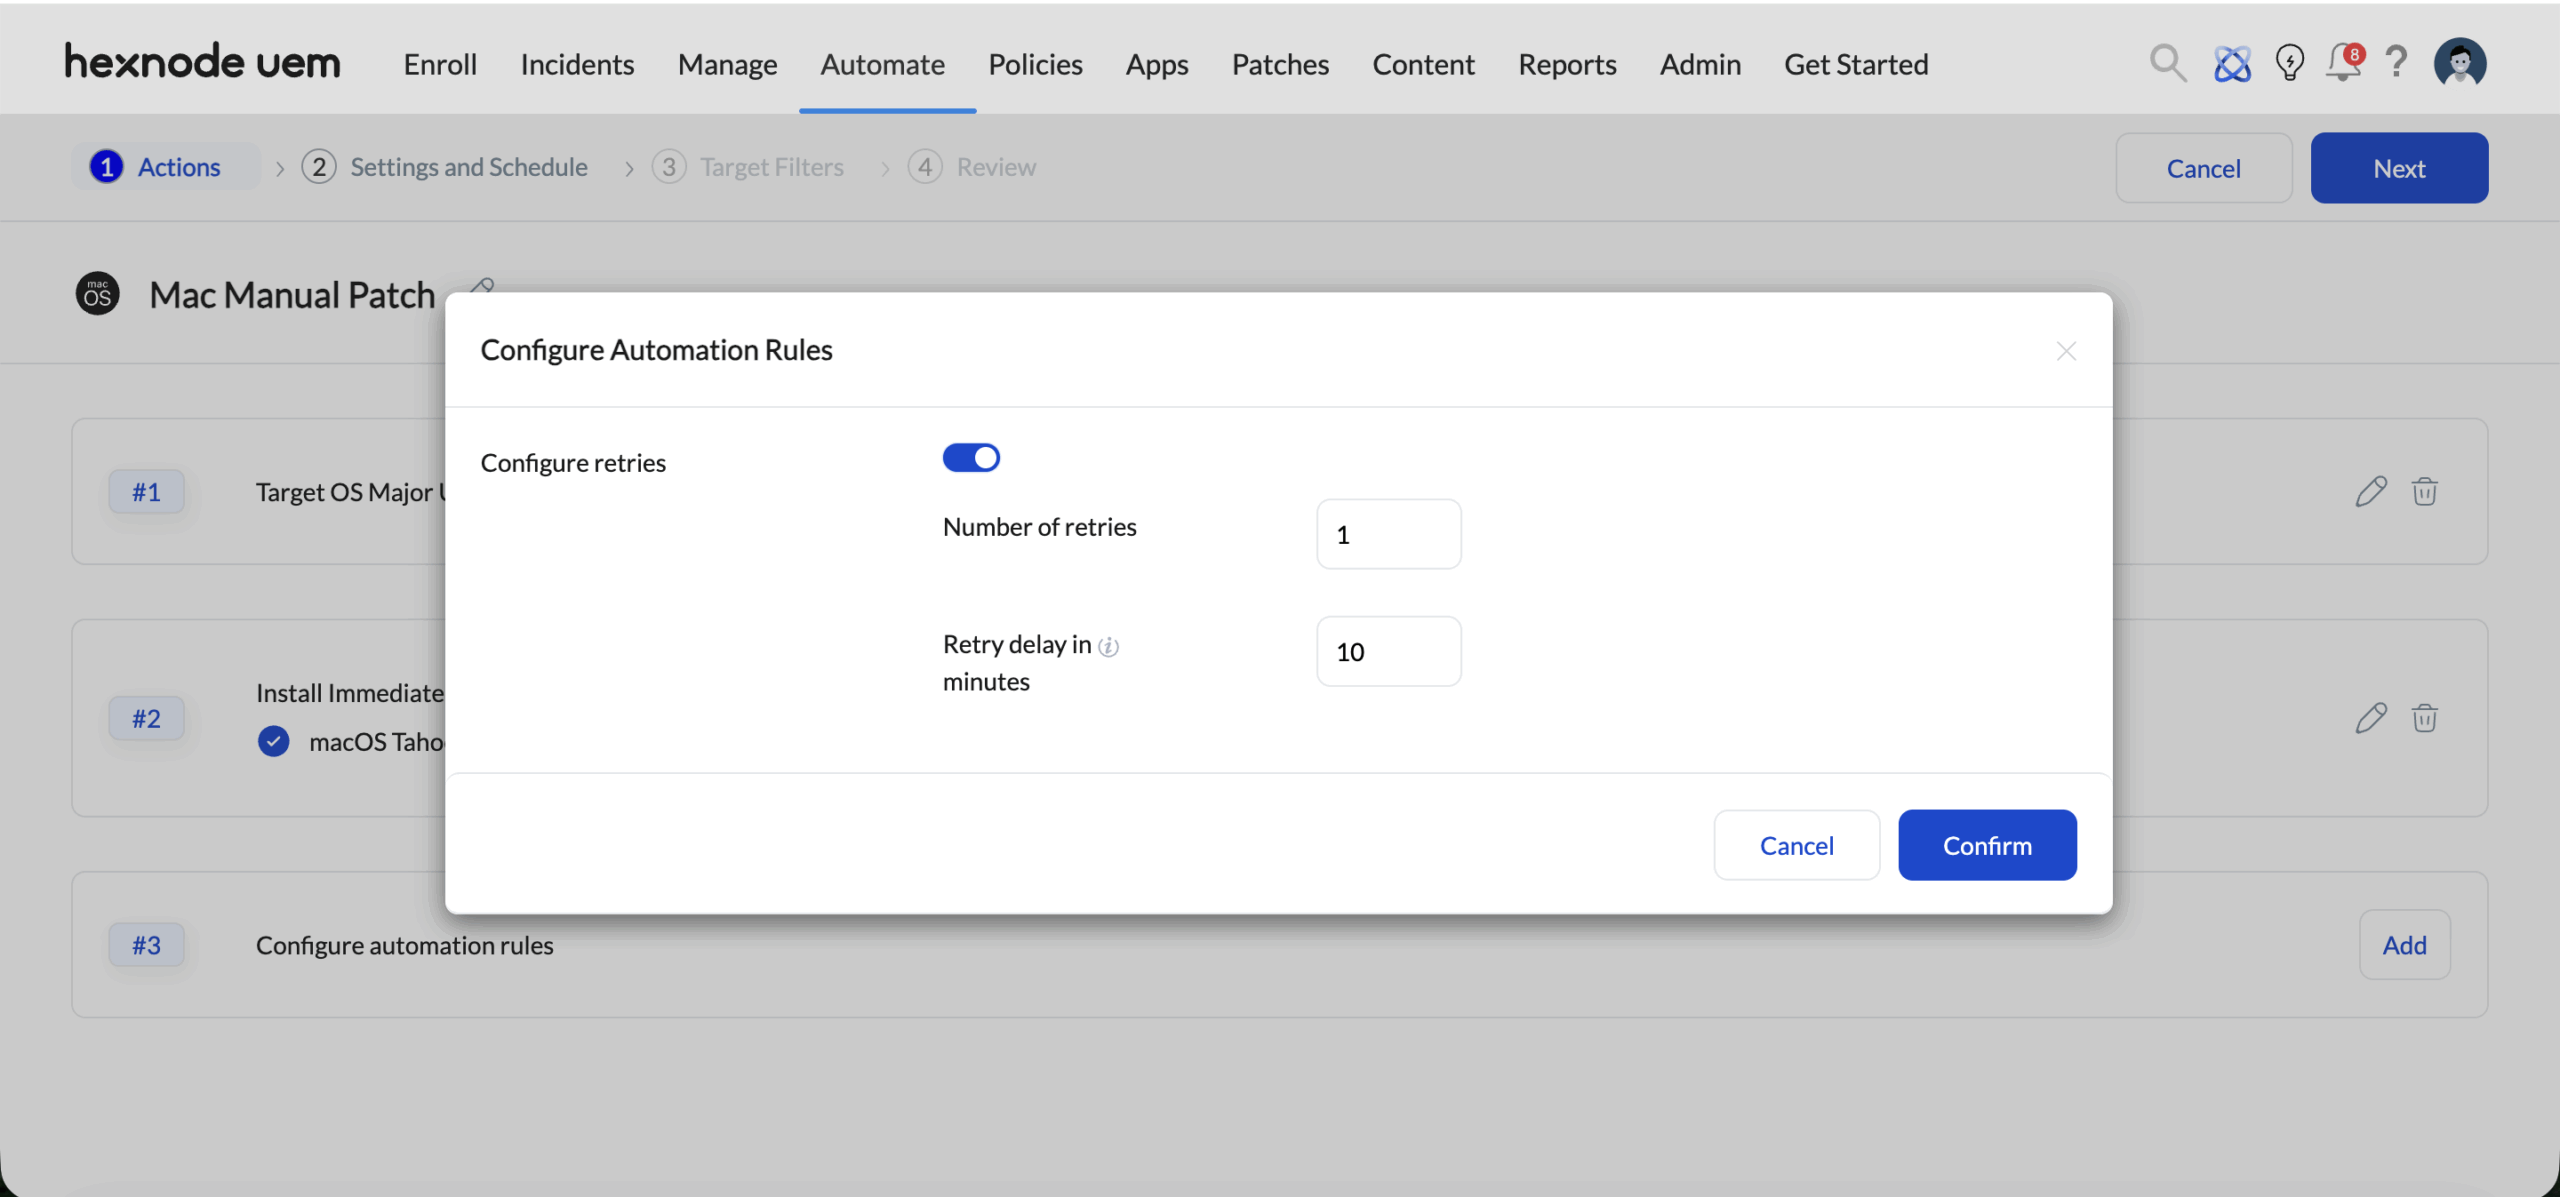Click the #1 action badge
The image size is (2560, 1197).
147,491
